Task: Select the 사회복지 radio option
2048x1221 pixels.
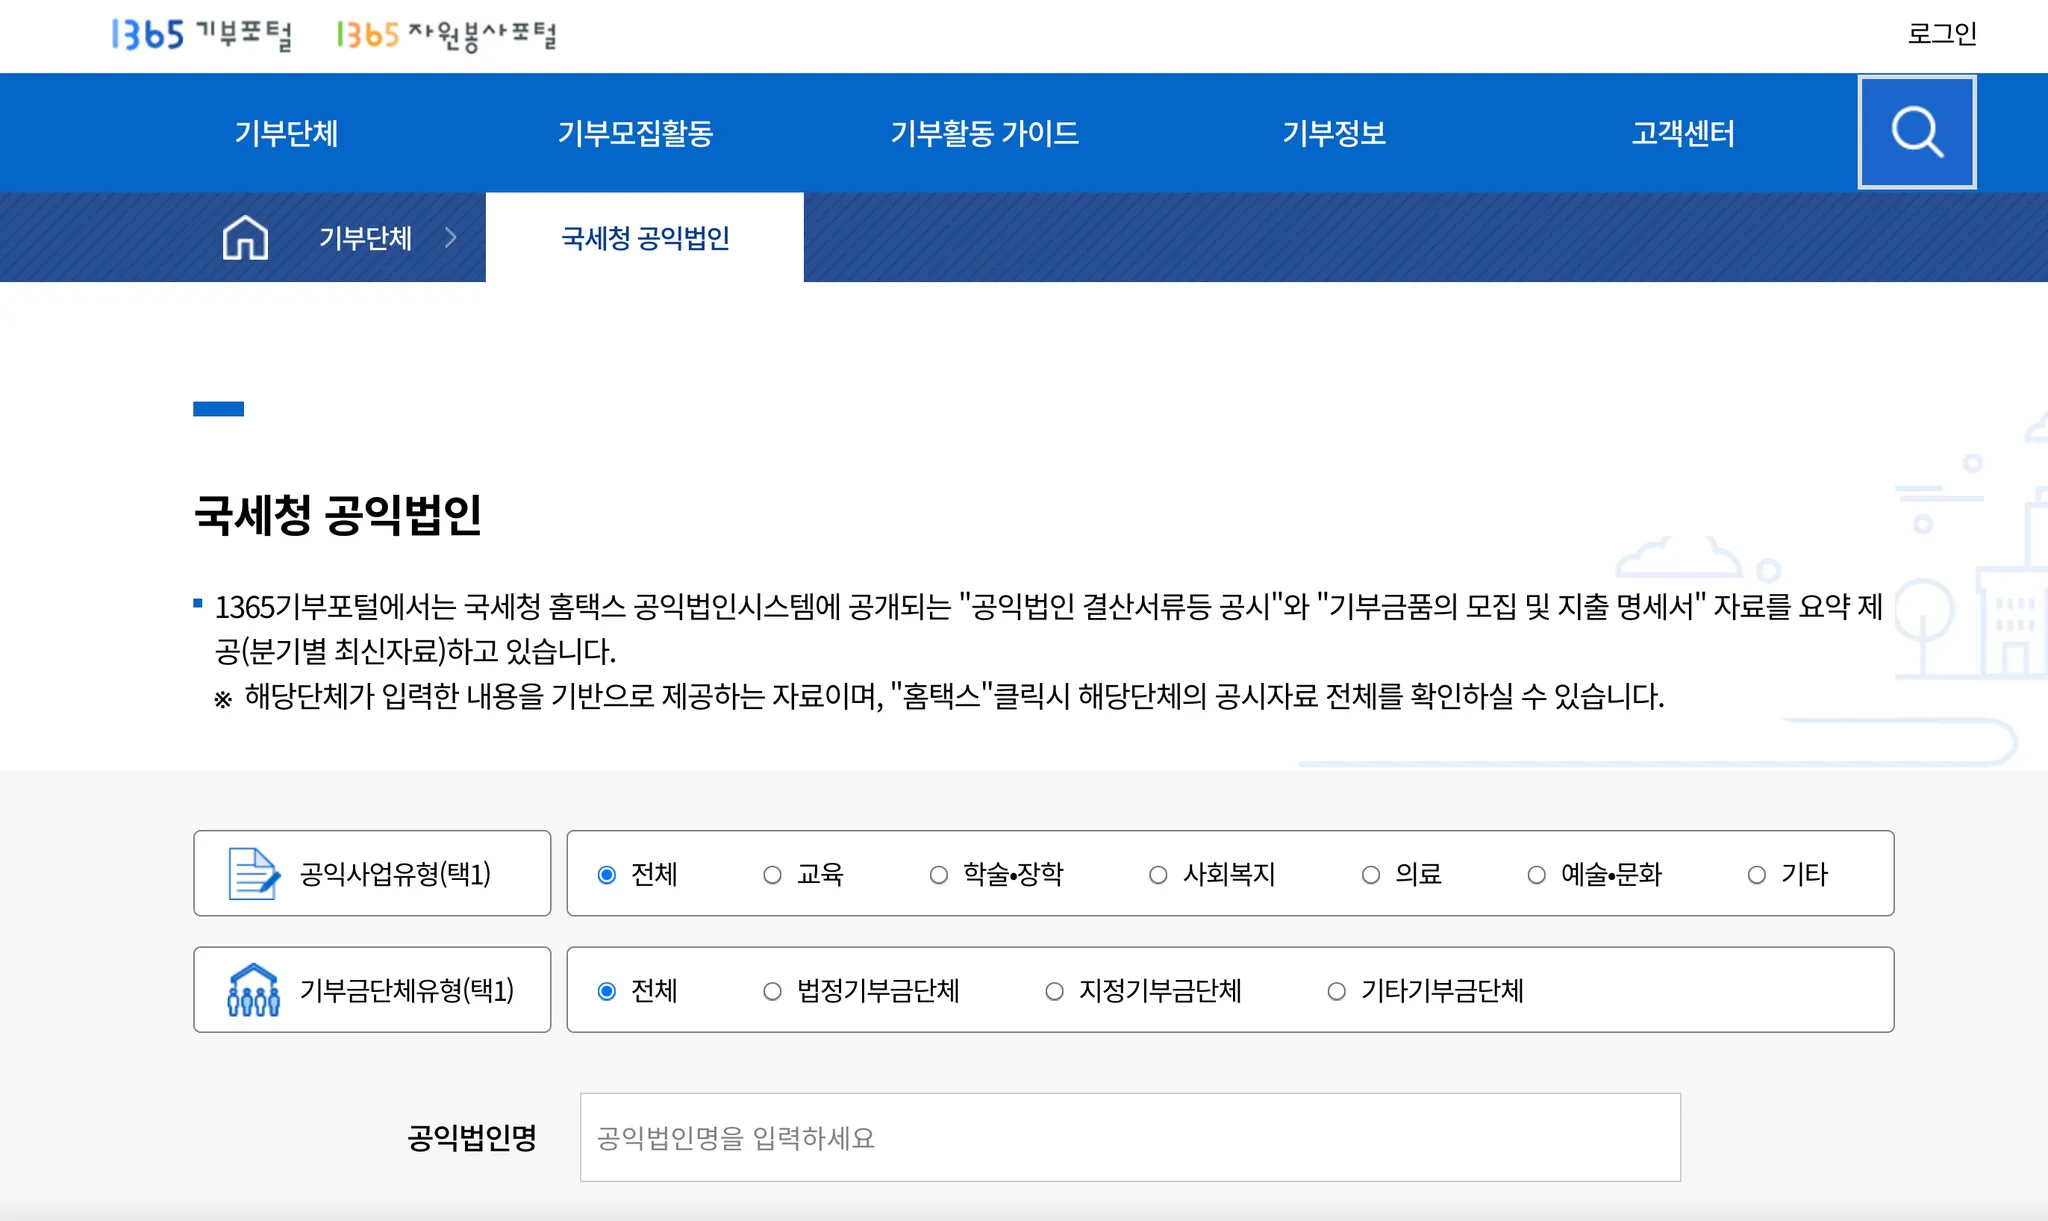Action: pos(1158,875)
